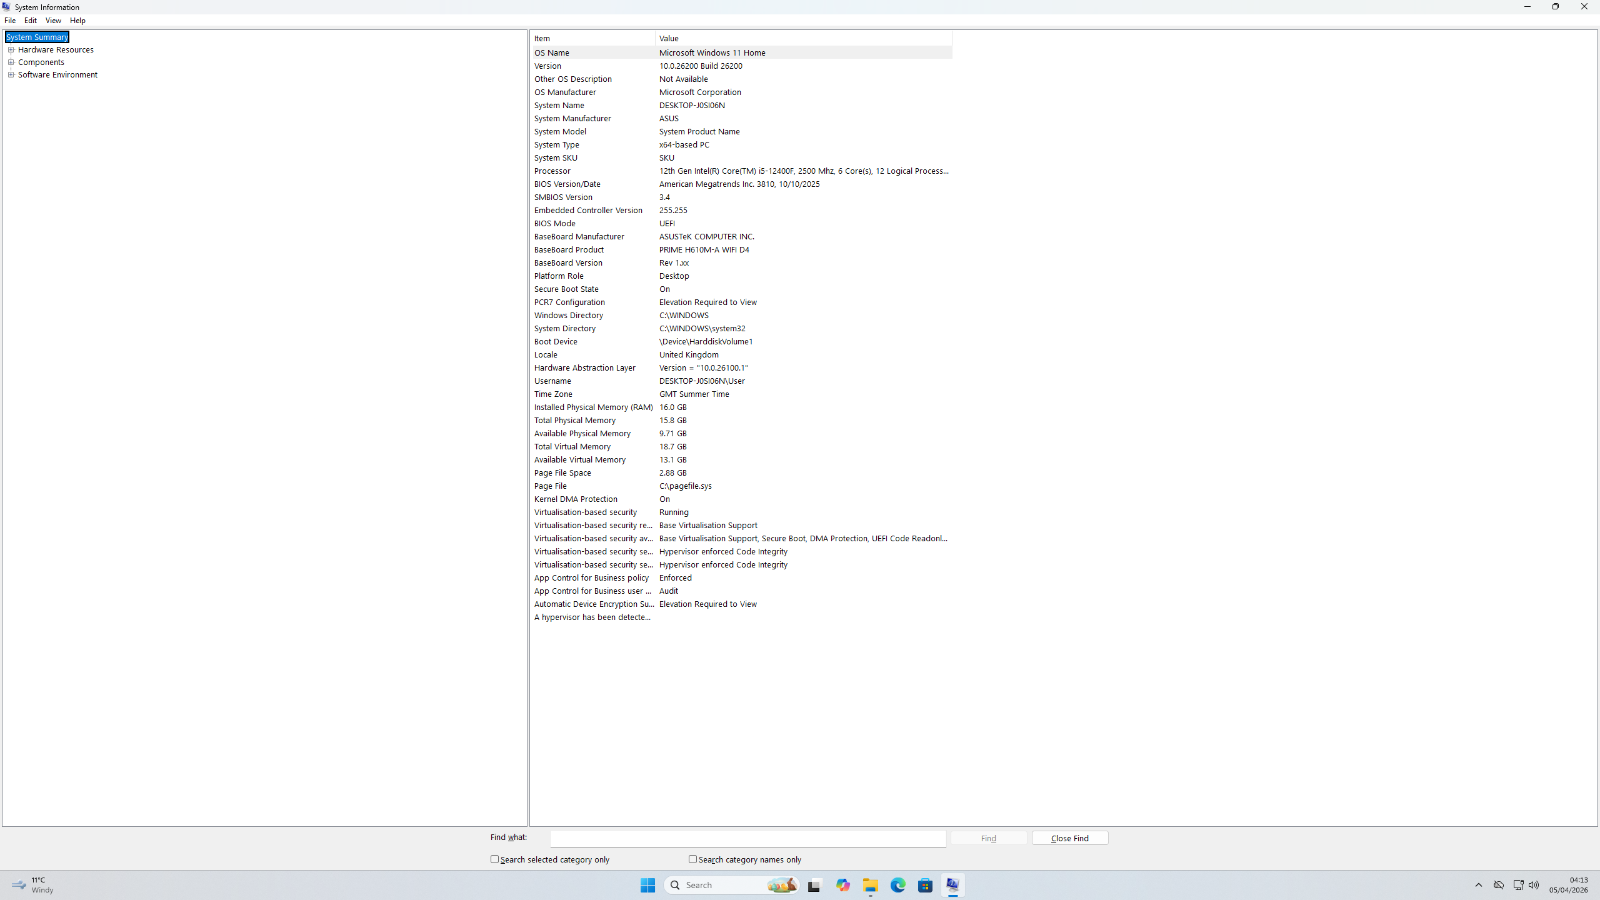
Task: Click the BIOS Mode value 'UEFI'
Action: click(667, 223)
